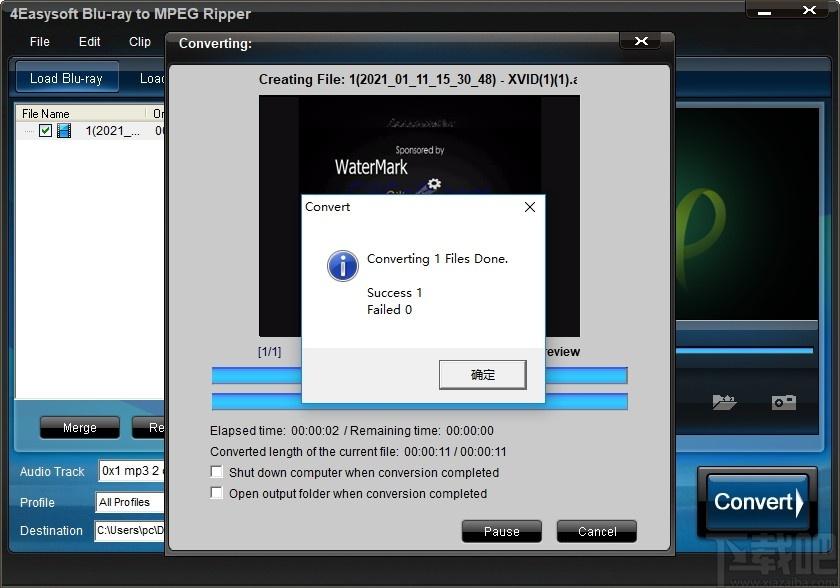Click the Destination path field
The image size is (840, 588).
click(x=130, y=531)
